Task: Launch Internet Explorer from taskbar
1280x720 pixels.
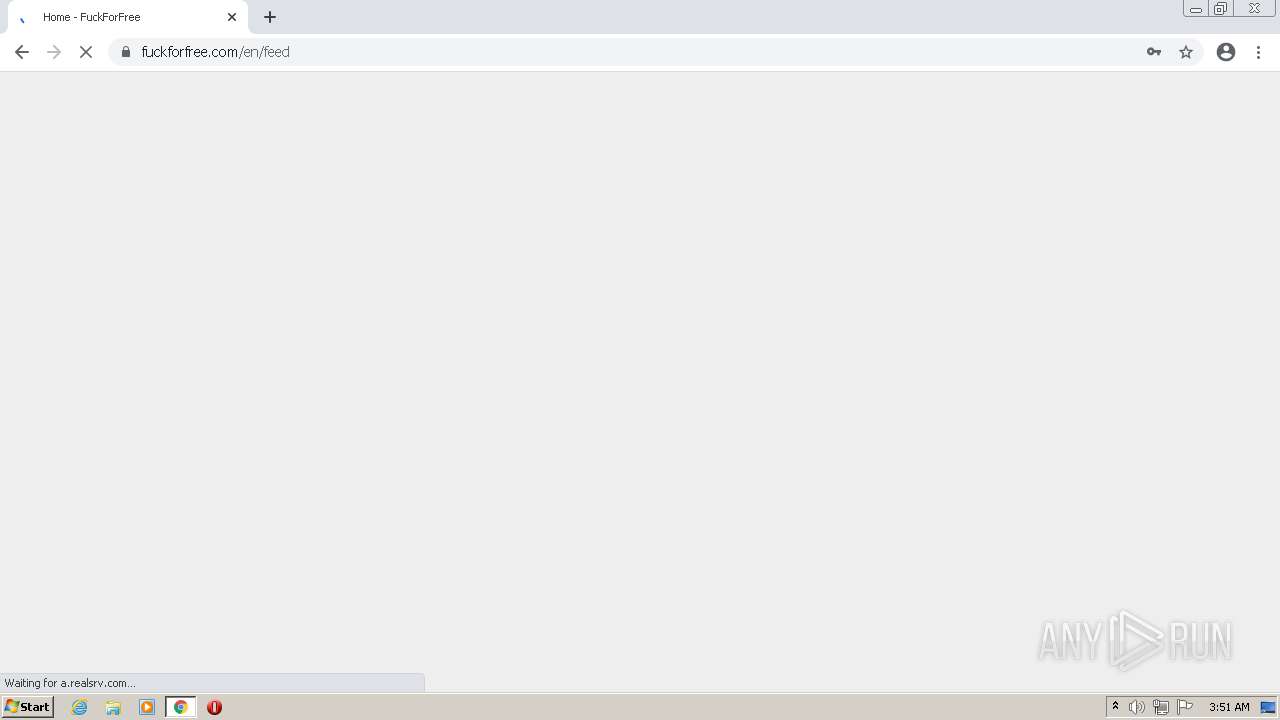Action: [x=80, y=707]
